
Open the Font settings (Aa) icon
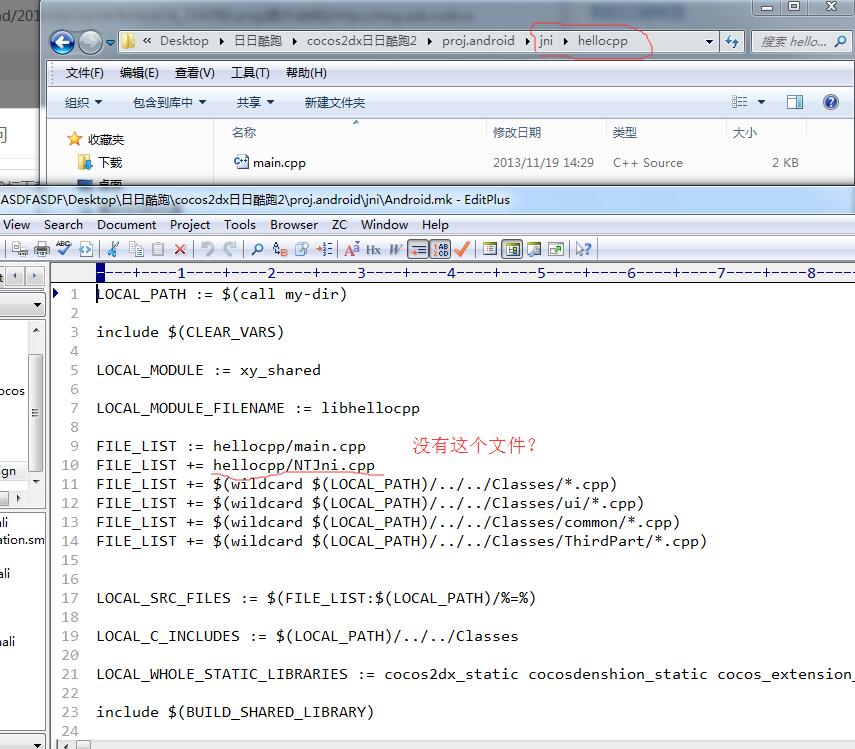[x=352, y=249]
